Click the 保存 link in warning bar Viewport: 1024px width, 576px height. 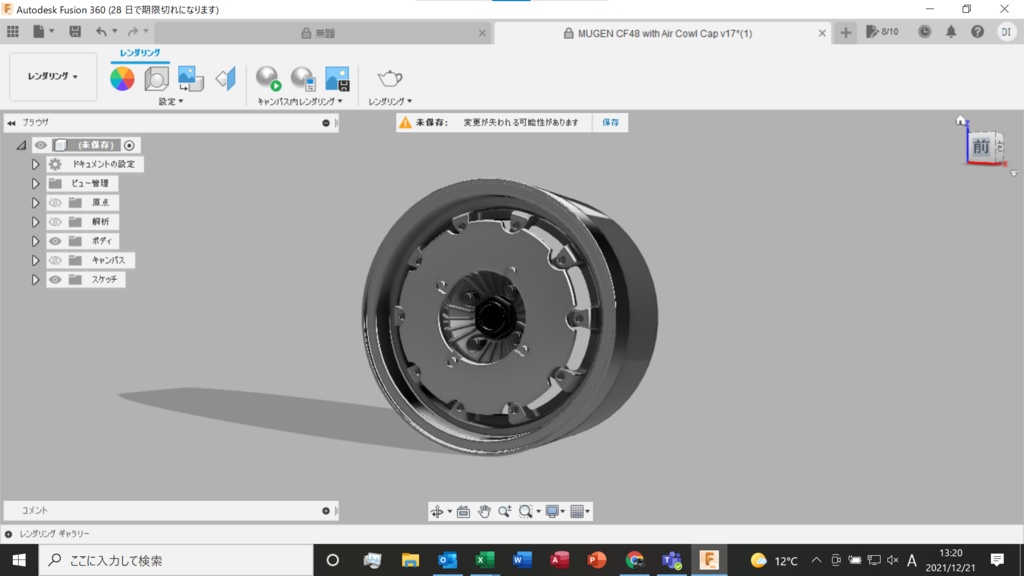[611, 122]
